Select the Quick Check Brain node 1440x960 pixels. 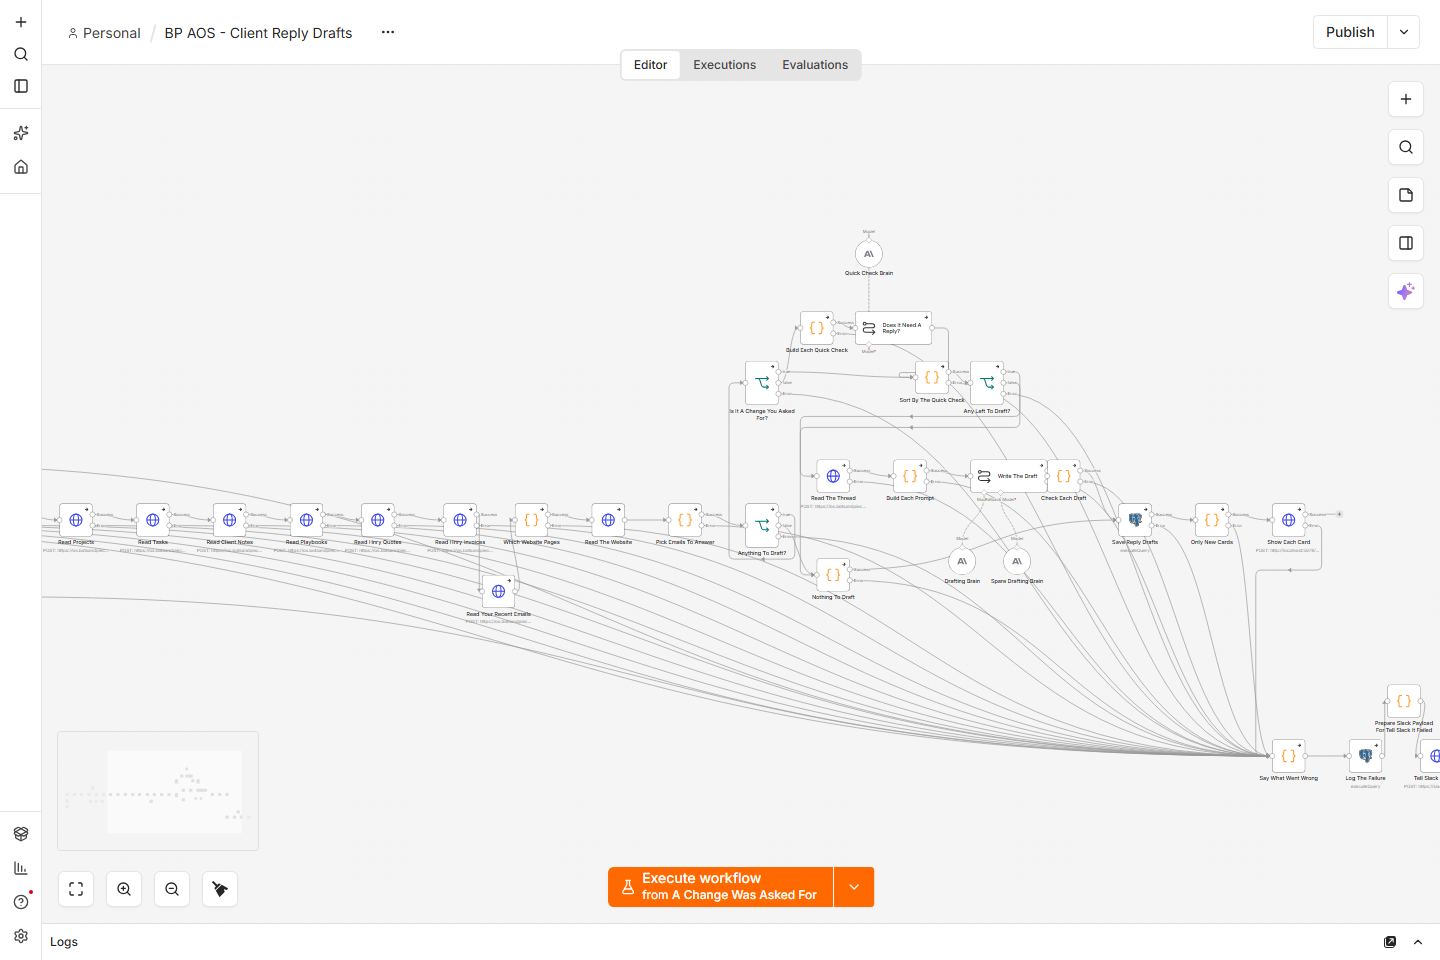pyautogui.click(x=869, y=254)
